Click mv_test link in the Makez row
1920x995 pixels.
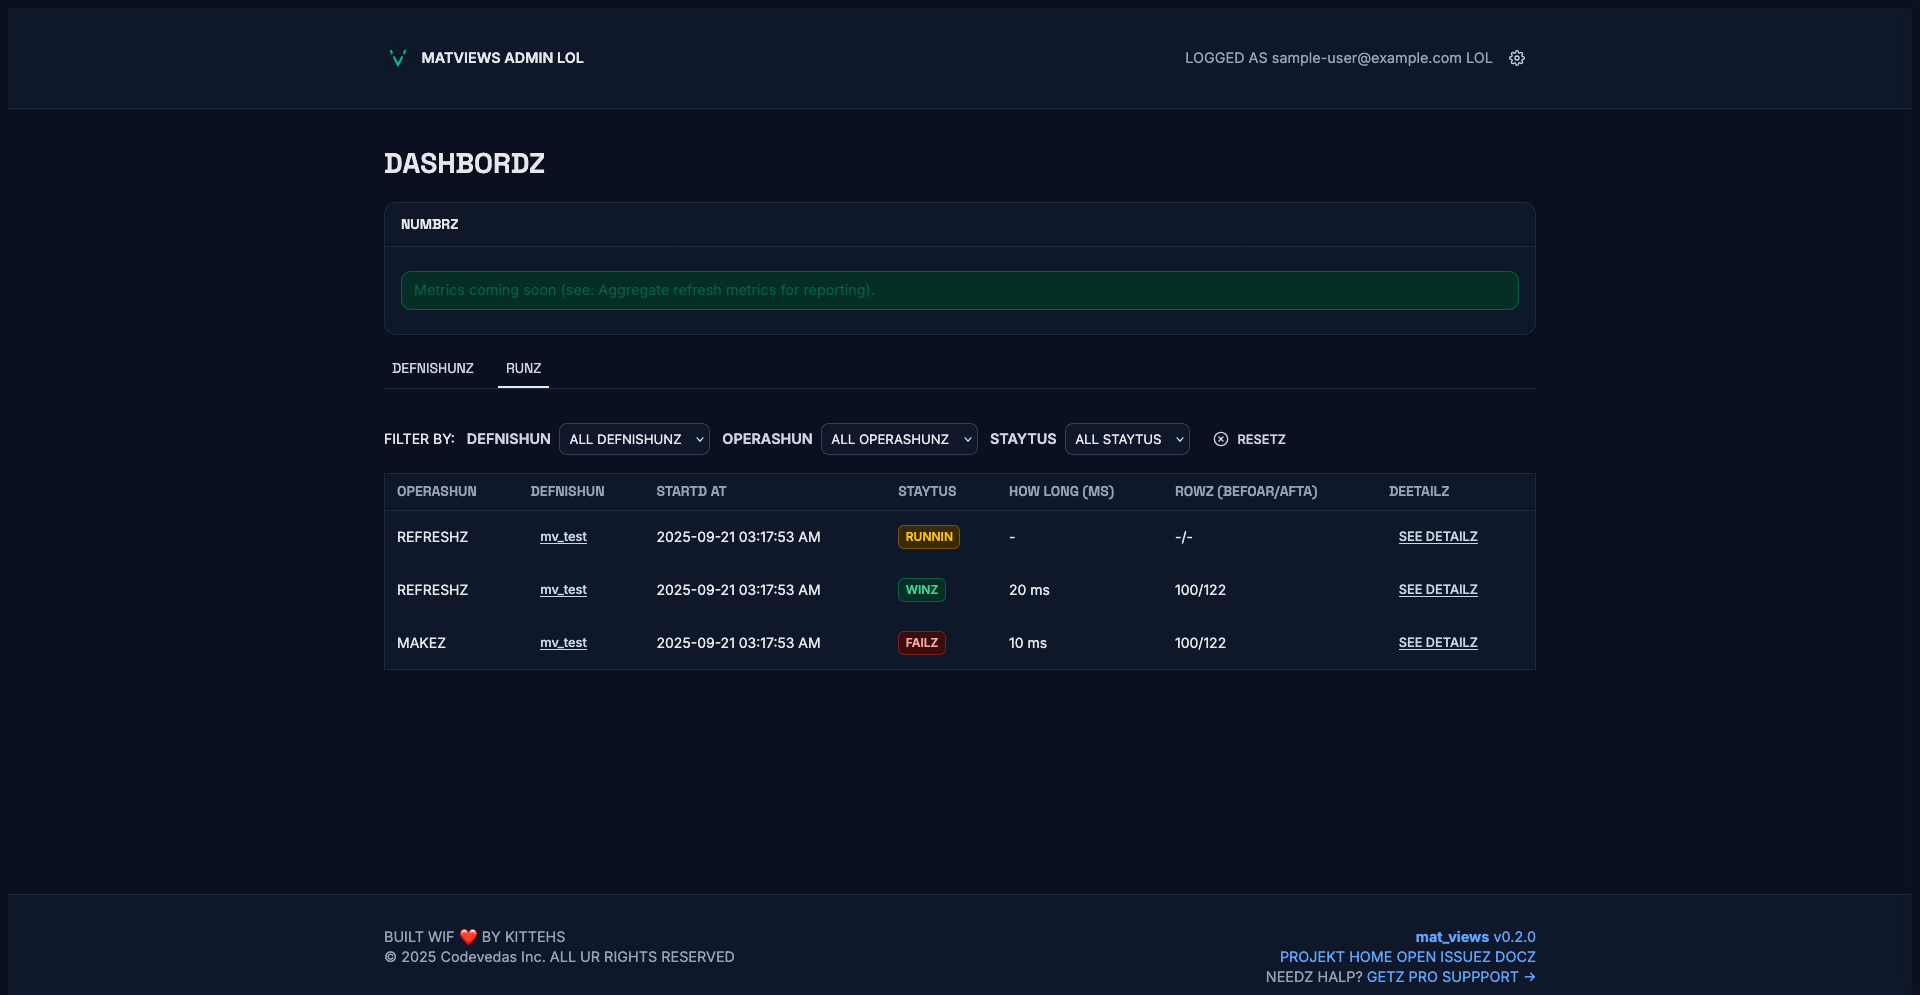pyautogui.click(x=563, y=643)
